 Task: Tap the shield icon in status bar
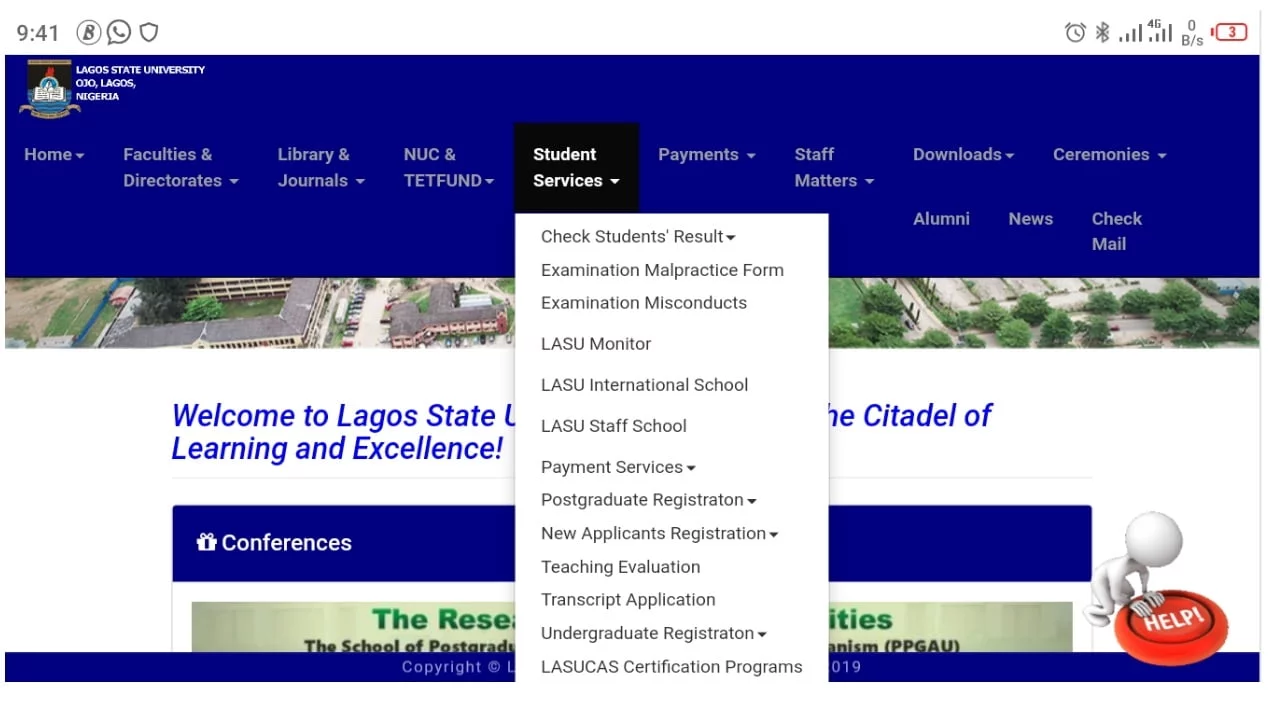point(149,33)
